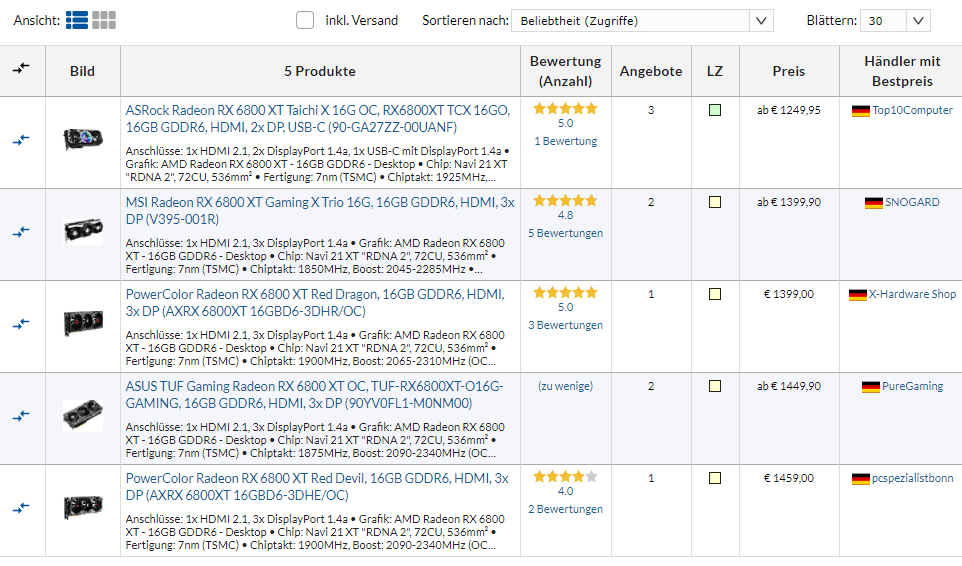
Task: Switch to grid view icon
Action: point(104,20)
